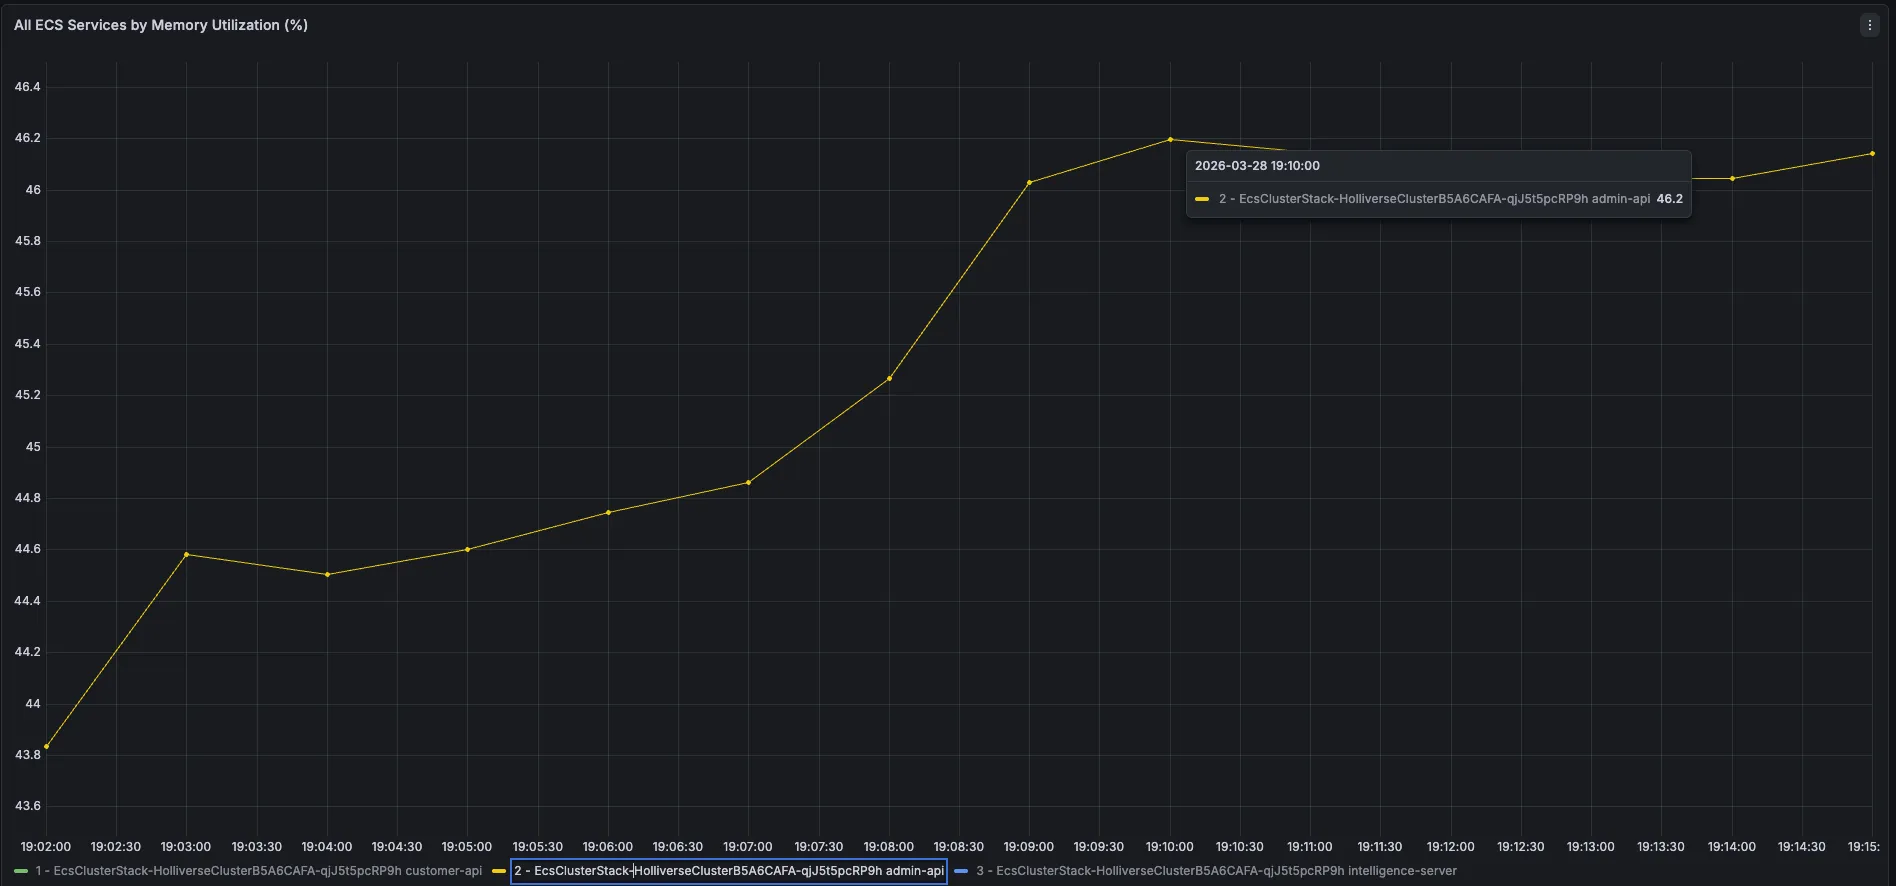
Task: Click panel title All ECS Services by Memory Utilization
Action: 161,25
